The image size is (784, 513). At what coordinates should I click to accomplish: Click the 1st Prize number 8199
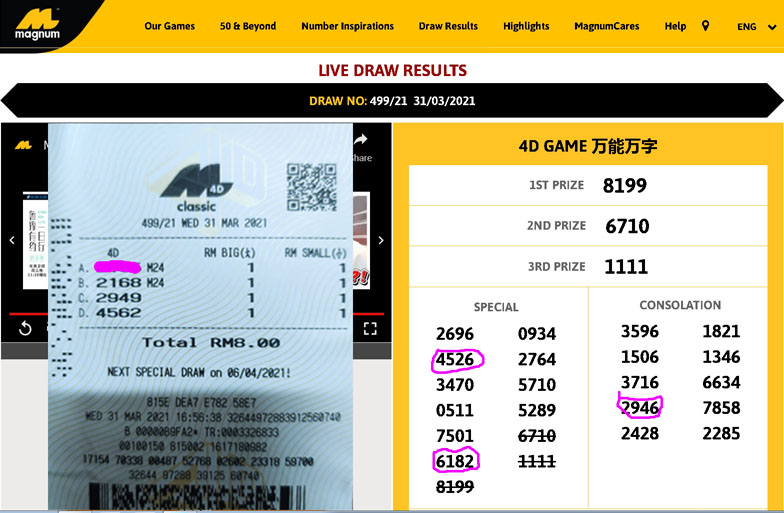click(x=625, y=185)
